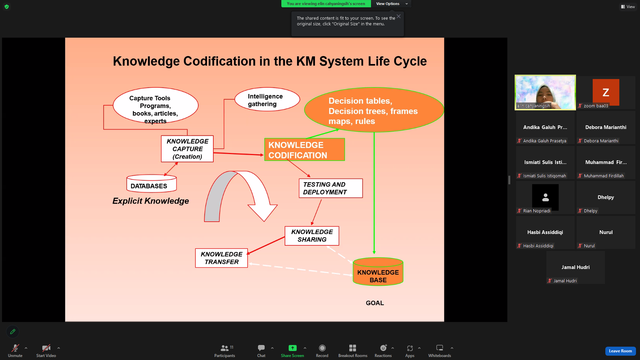
Task: Click the green encryption shield icon
Action: point(7,7)
